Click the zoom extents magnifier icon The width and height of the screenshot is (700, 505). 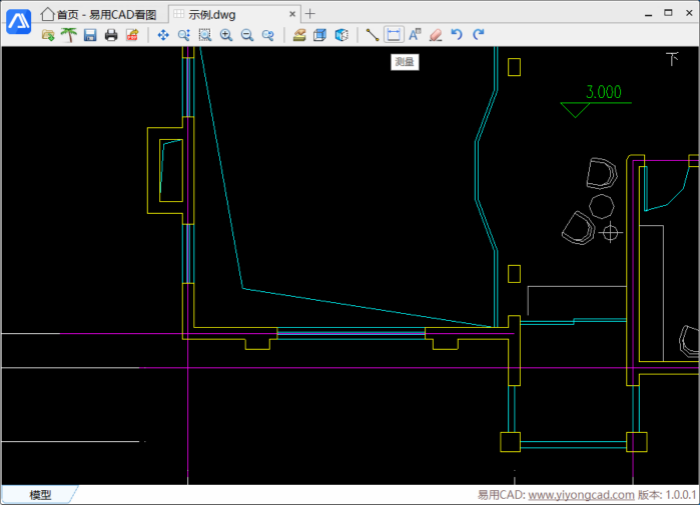[268, 35]
